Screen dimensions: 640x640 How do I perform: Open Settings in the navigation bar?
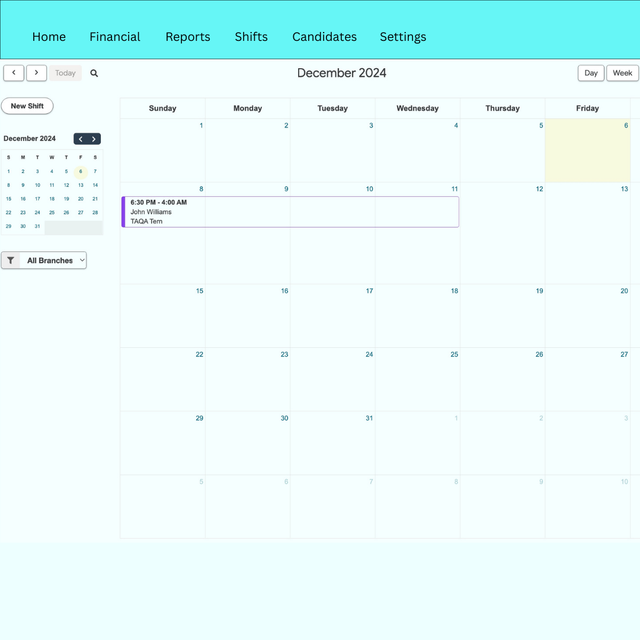pos(403,37)
